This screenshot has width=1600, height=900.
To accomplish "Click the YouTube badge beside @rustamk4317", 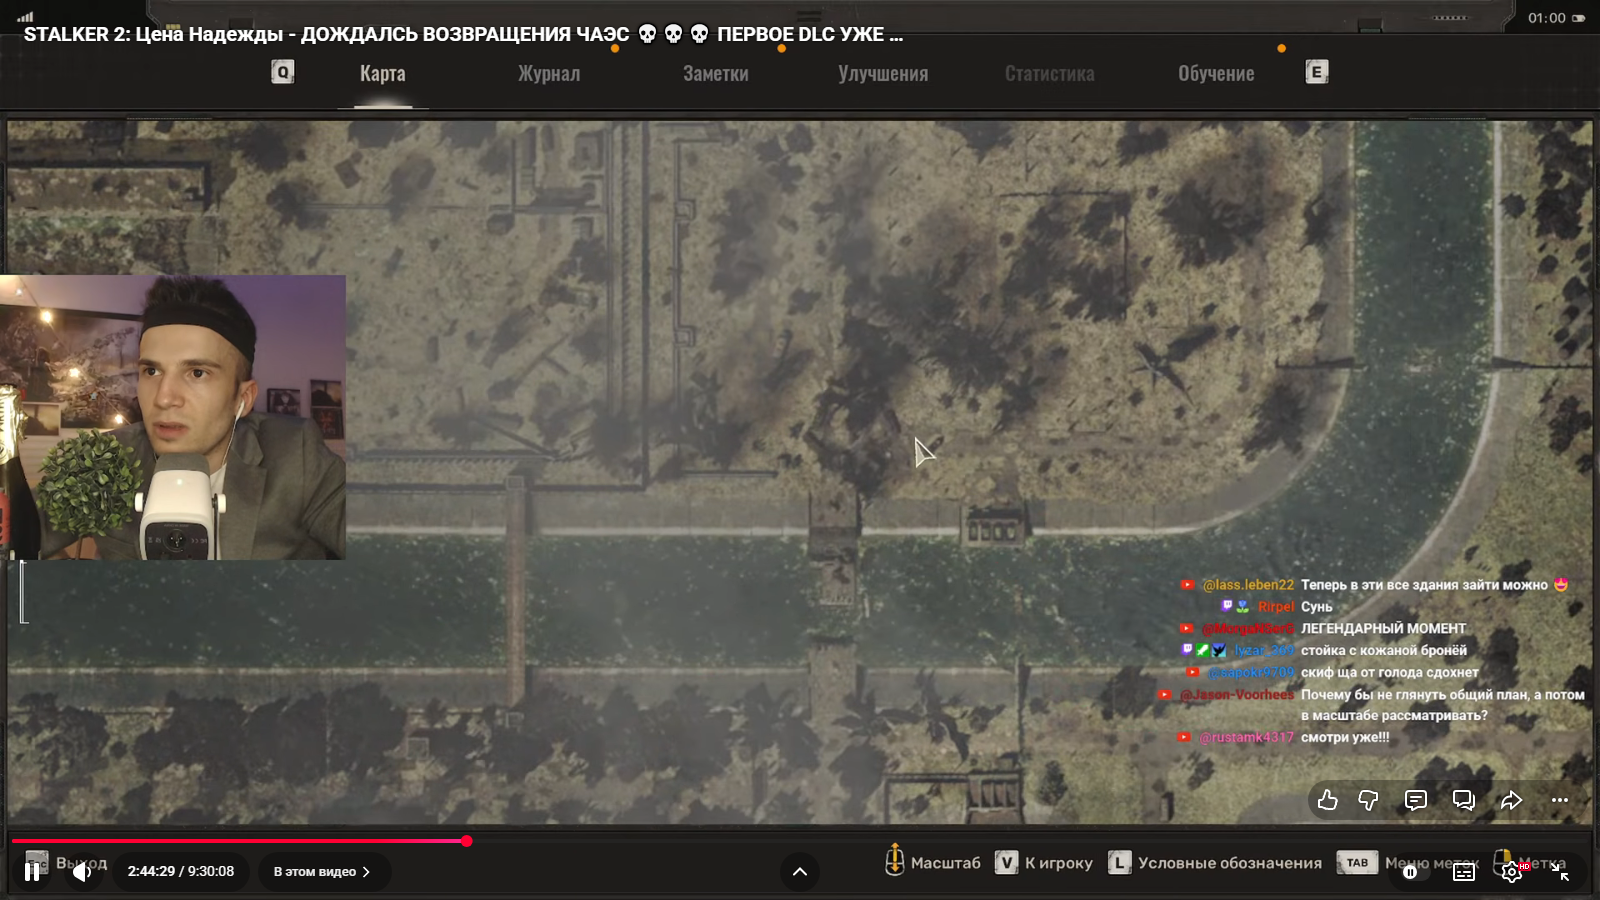I will (1184, 738).
